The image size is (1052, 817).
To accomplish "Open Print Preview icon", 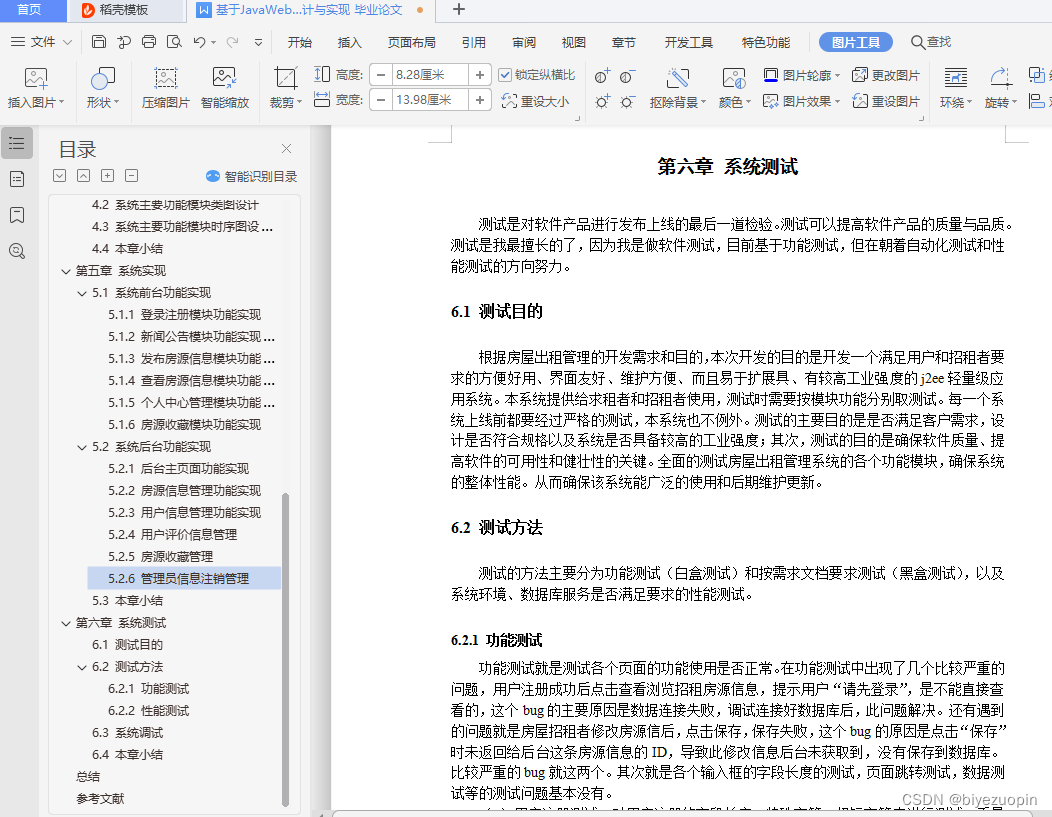I will click(x=174, y=42).
